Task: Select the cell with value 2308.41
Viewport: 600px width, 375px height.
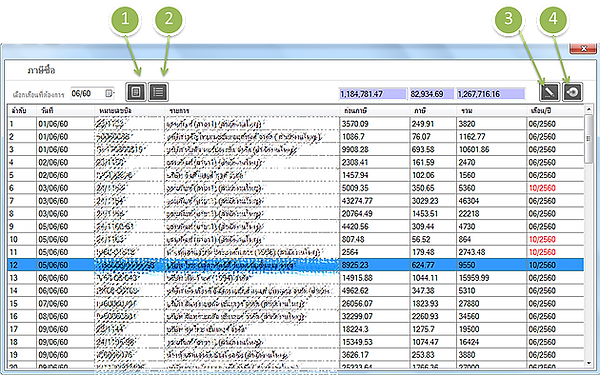Action: click(375, 162)
